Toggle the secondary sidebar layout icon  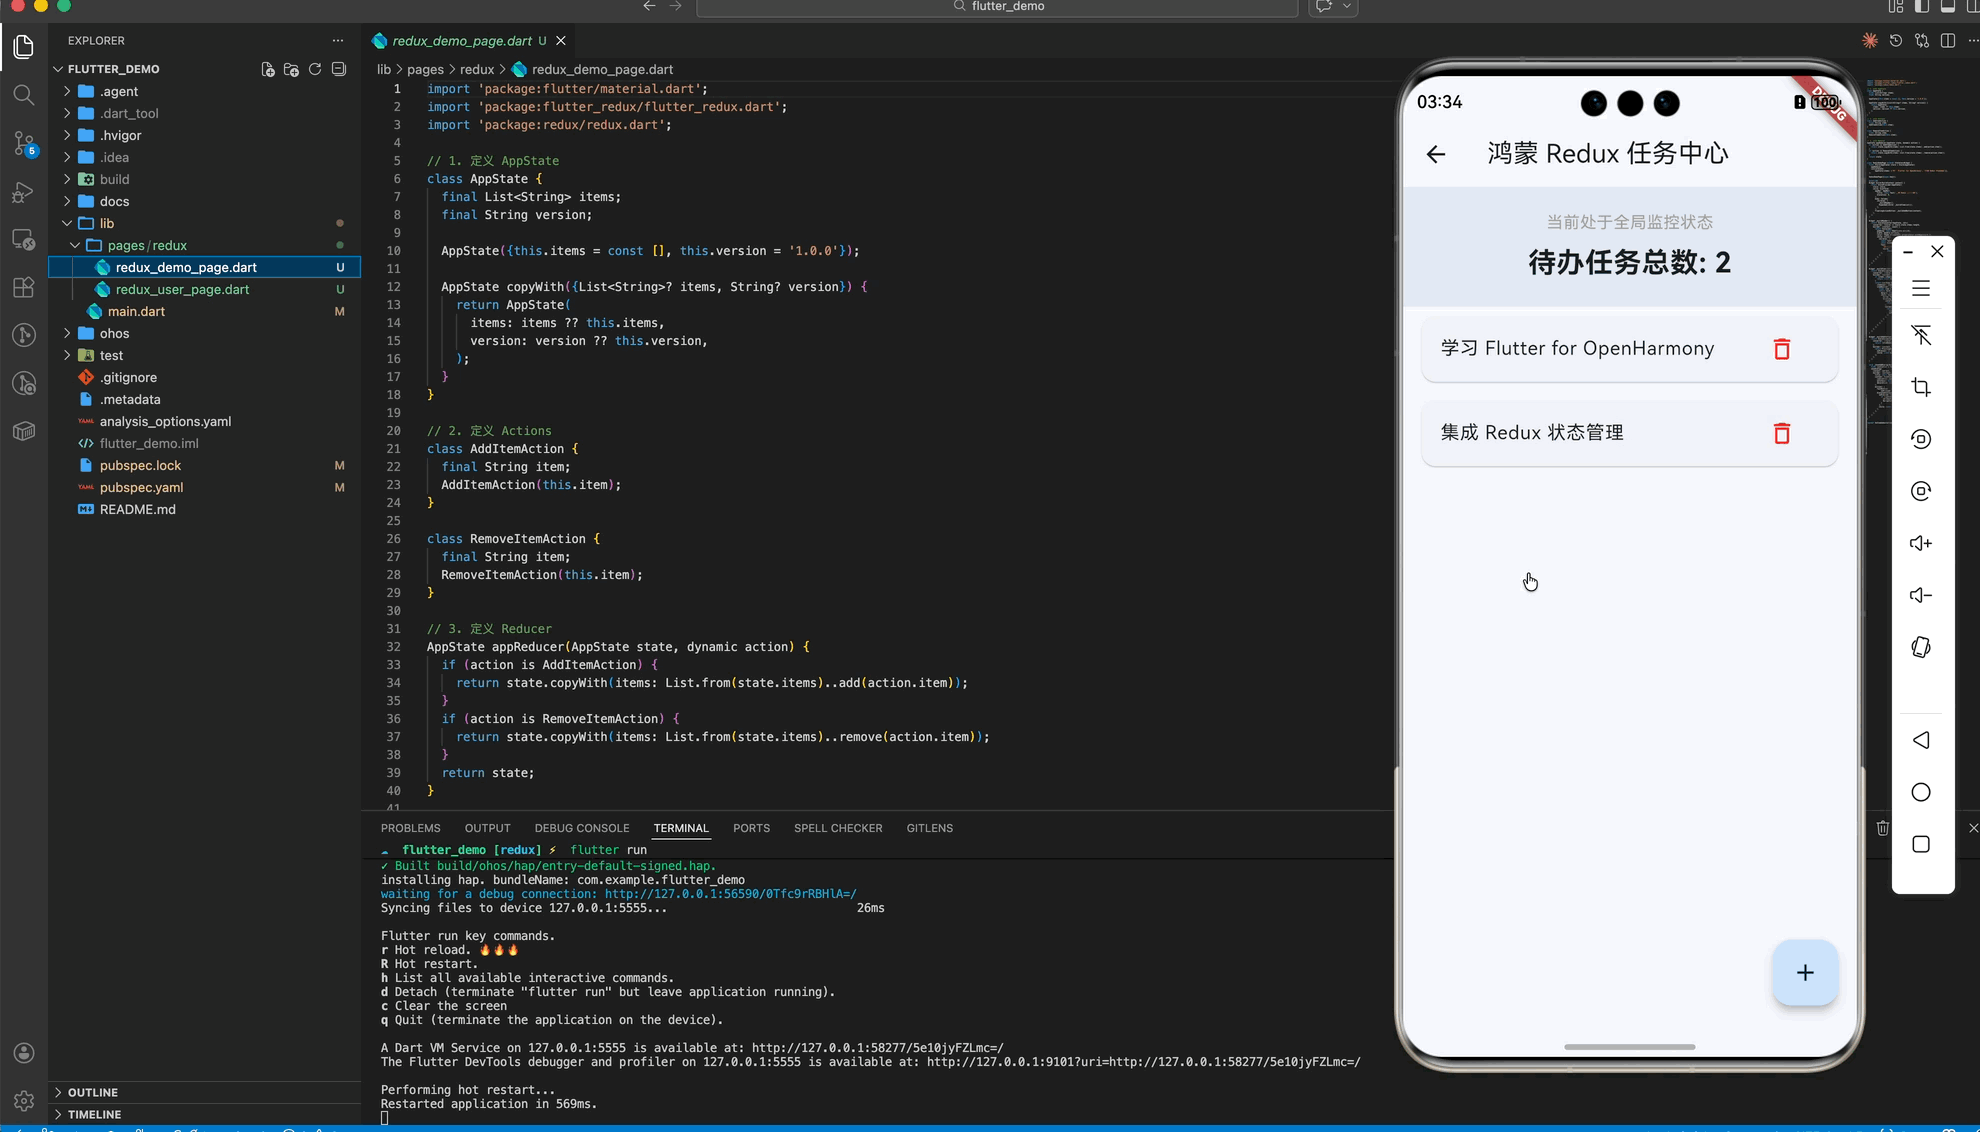1972,7
